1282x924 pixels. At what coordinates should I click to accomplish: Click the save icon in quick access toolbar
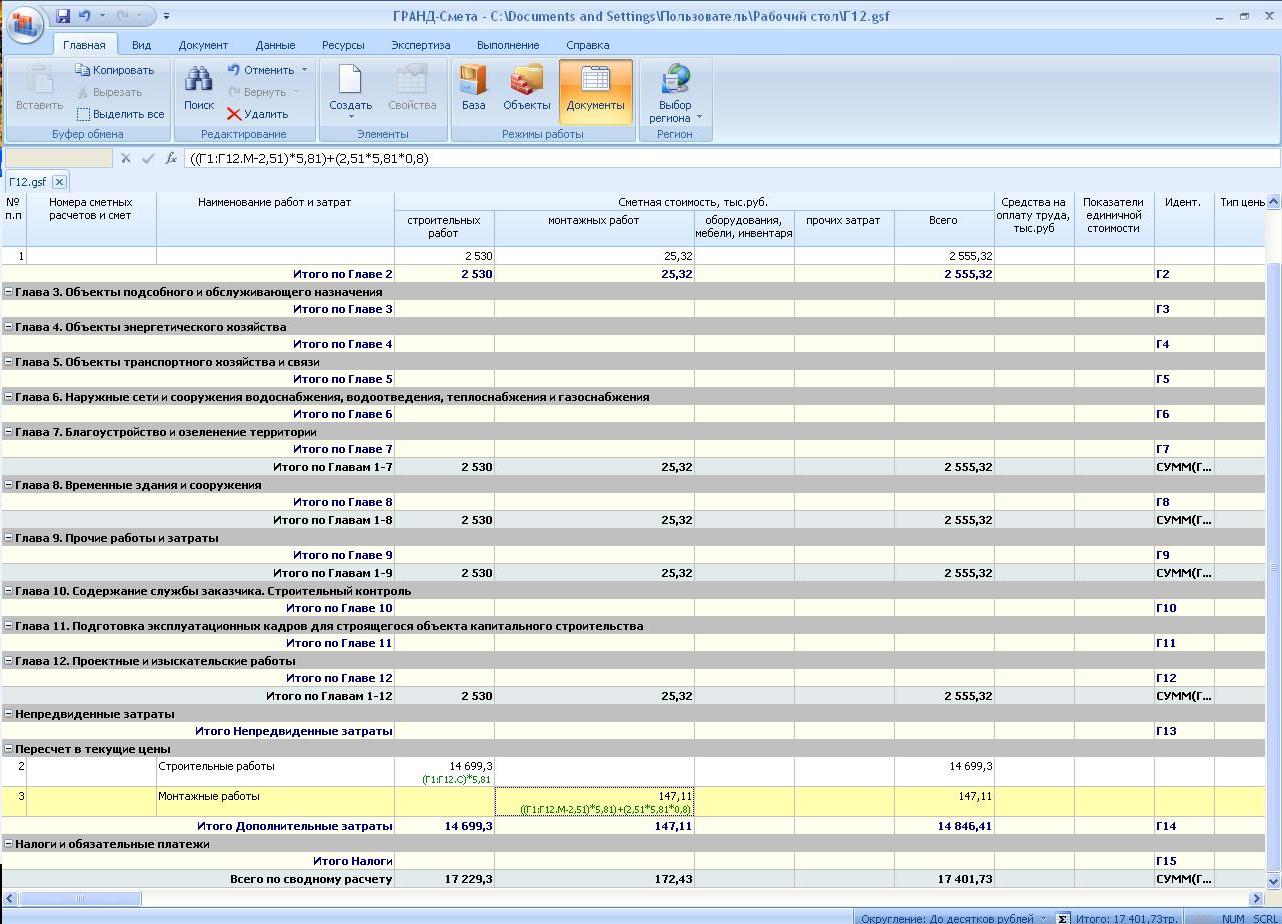63,16
